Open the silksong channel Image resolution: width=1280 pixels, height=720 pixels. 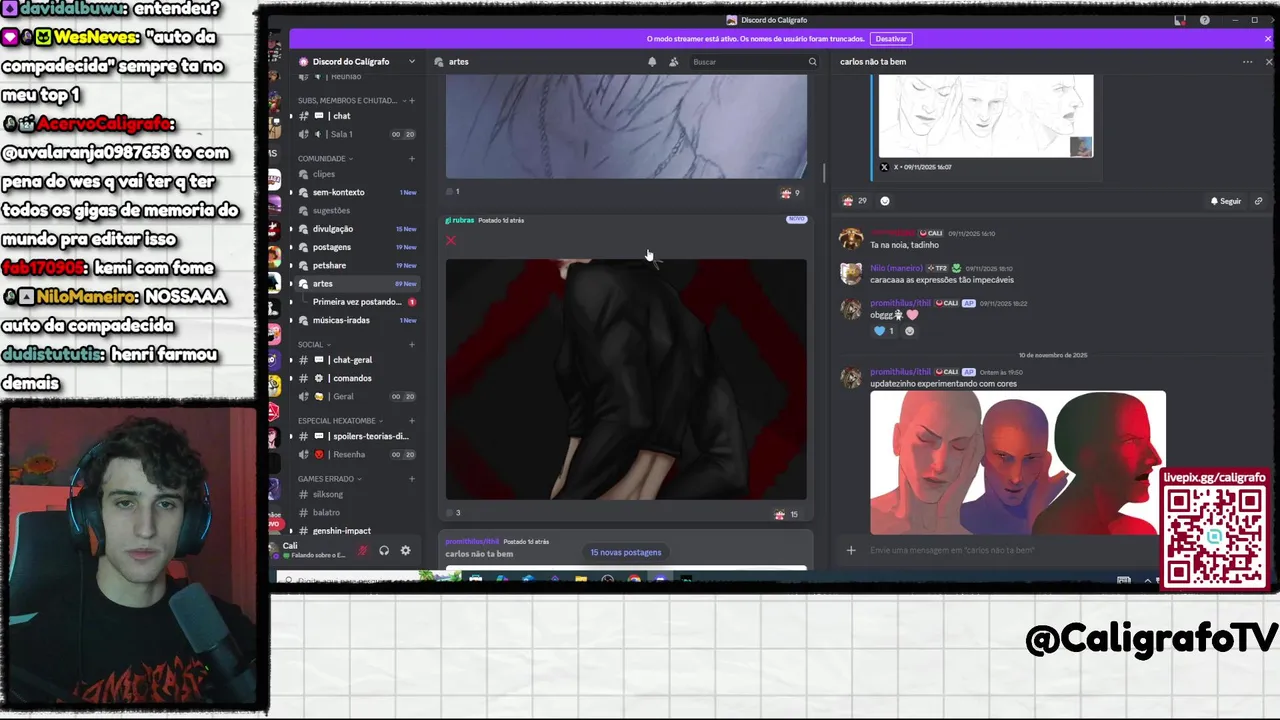(355, 494)
